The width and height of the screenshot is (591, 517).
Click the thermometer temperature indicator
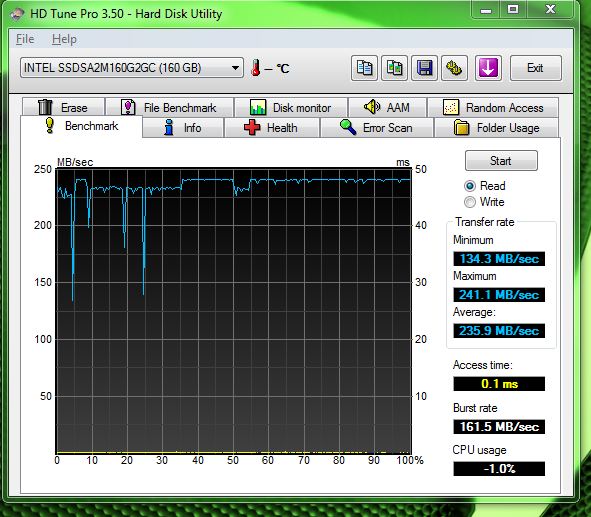[x=256, y=68]
